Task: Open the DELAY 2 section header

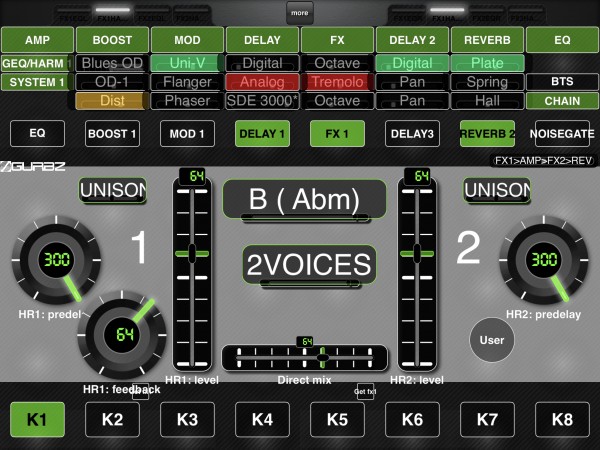Action: pyautogui.click(x=412, y=40)
